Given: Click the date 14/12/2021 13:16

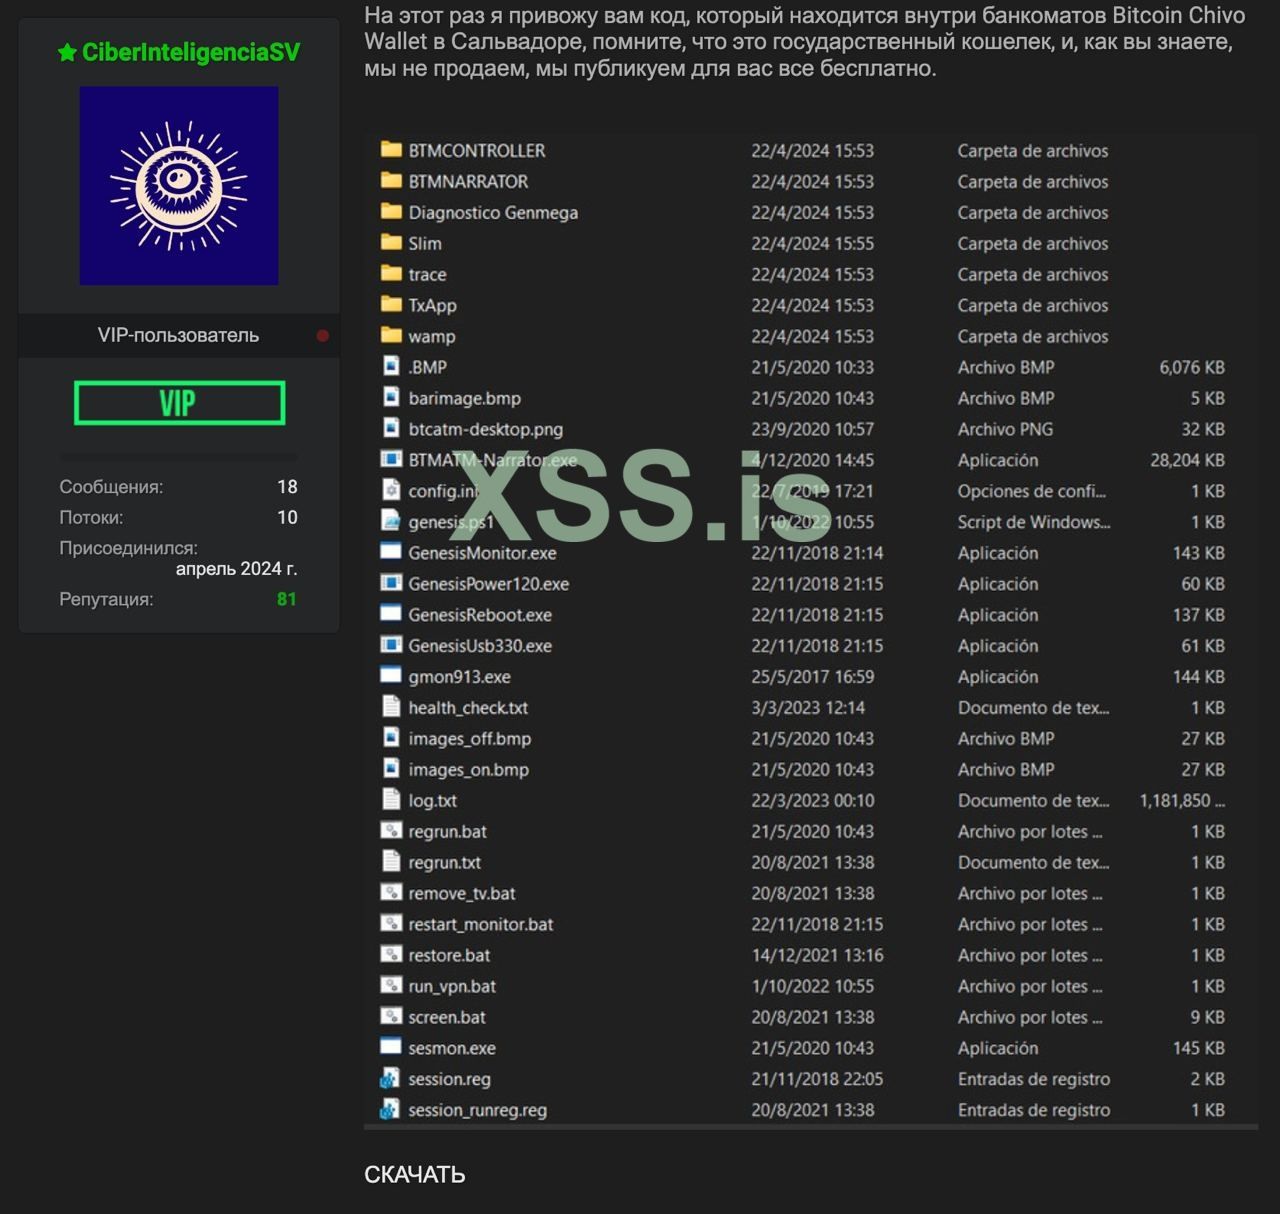Looking at the screenshot, I should (817, 956).
